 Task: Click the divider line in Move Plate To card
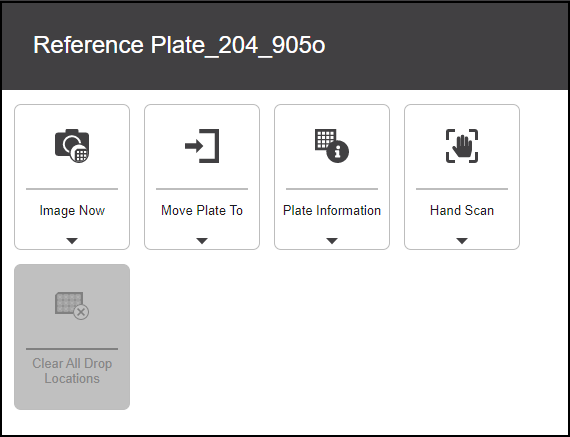point(202,189)
